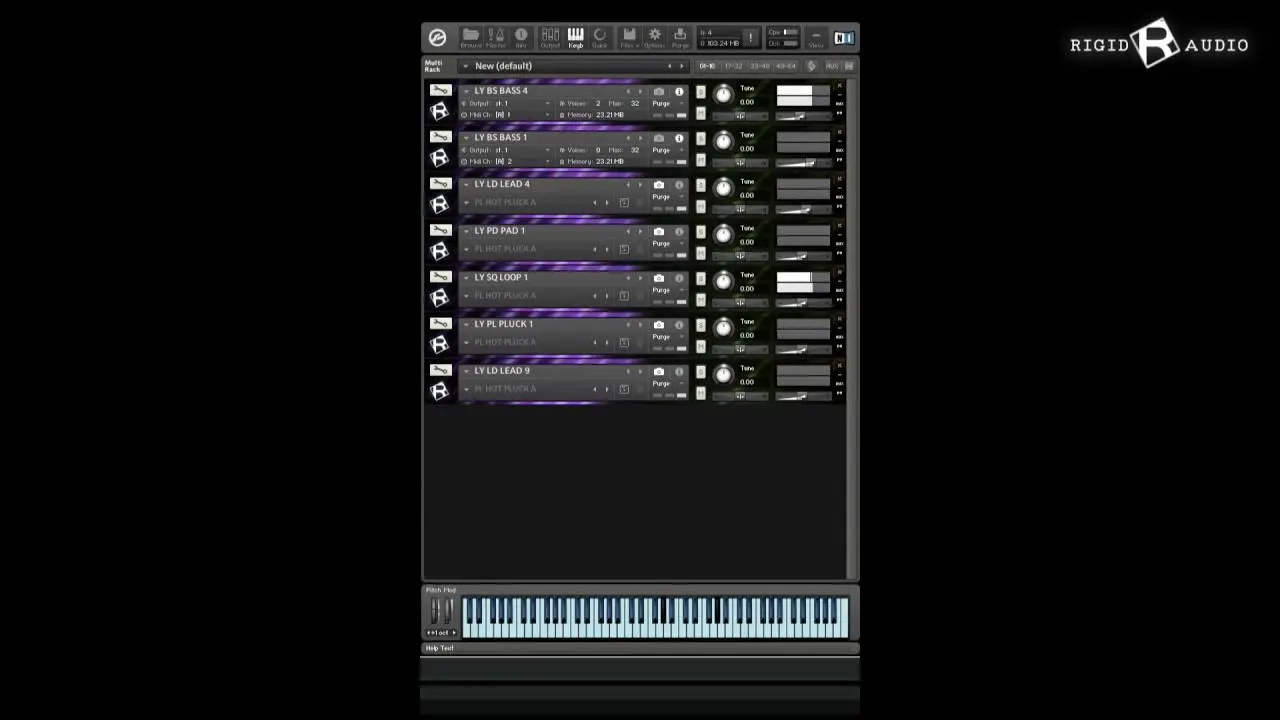Viewport: 1280px width, 720px height.
Task: Toggle mute button on LY BS BASS 1
Action: [x=700, y=160]
